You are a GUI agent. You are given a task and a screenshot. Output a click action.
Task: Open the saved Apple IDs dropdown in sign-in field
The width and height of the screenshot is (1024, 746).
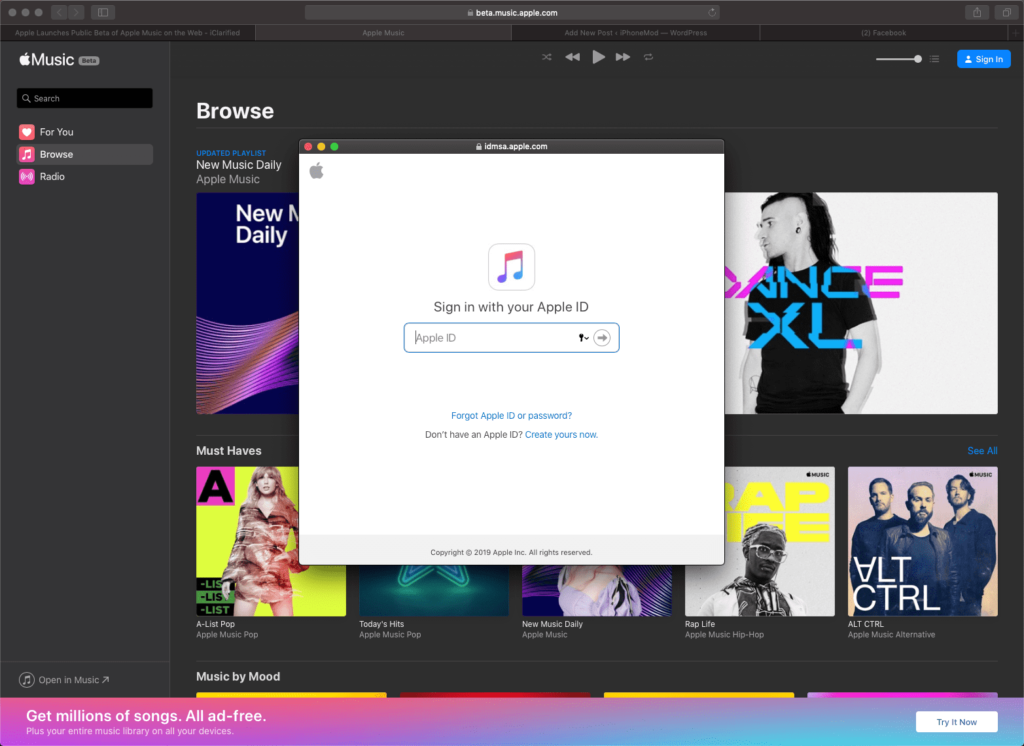coord(583,338)
